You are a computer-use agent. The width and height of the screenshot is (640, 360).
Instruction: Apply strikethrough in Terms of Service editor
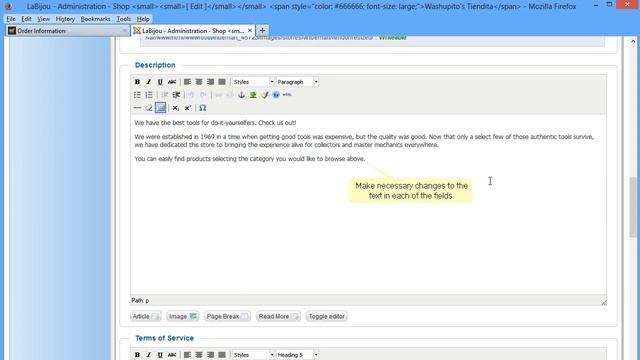point(172,355)
